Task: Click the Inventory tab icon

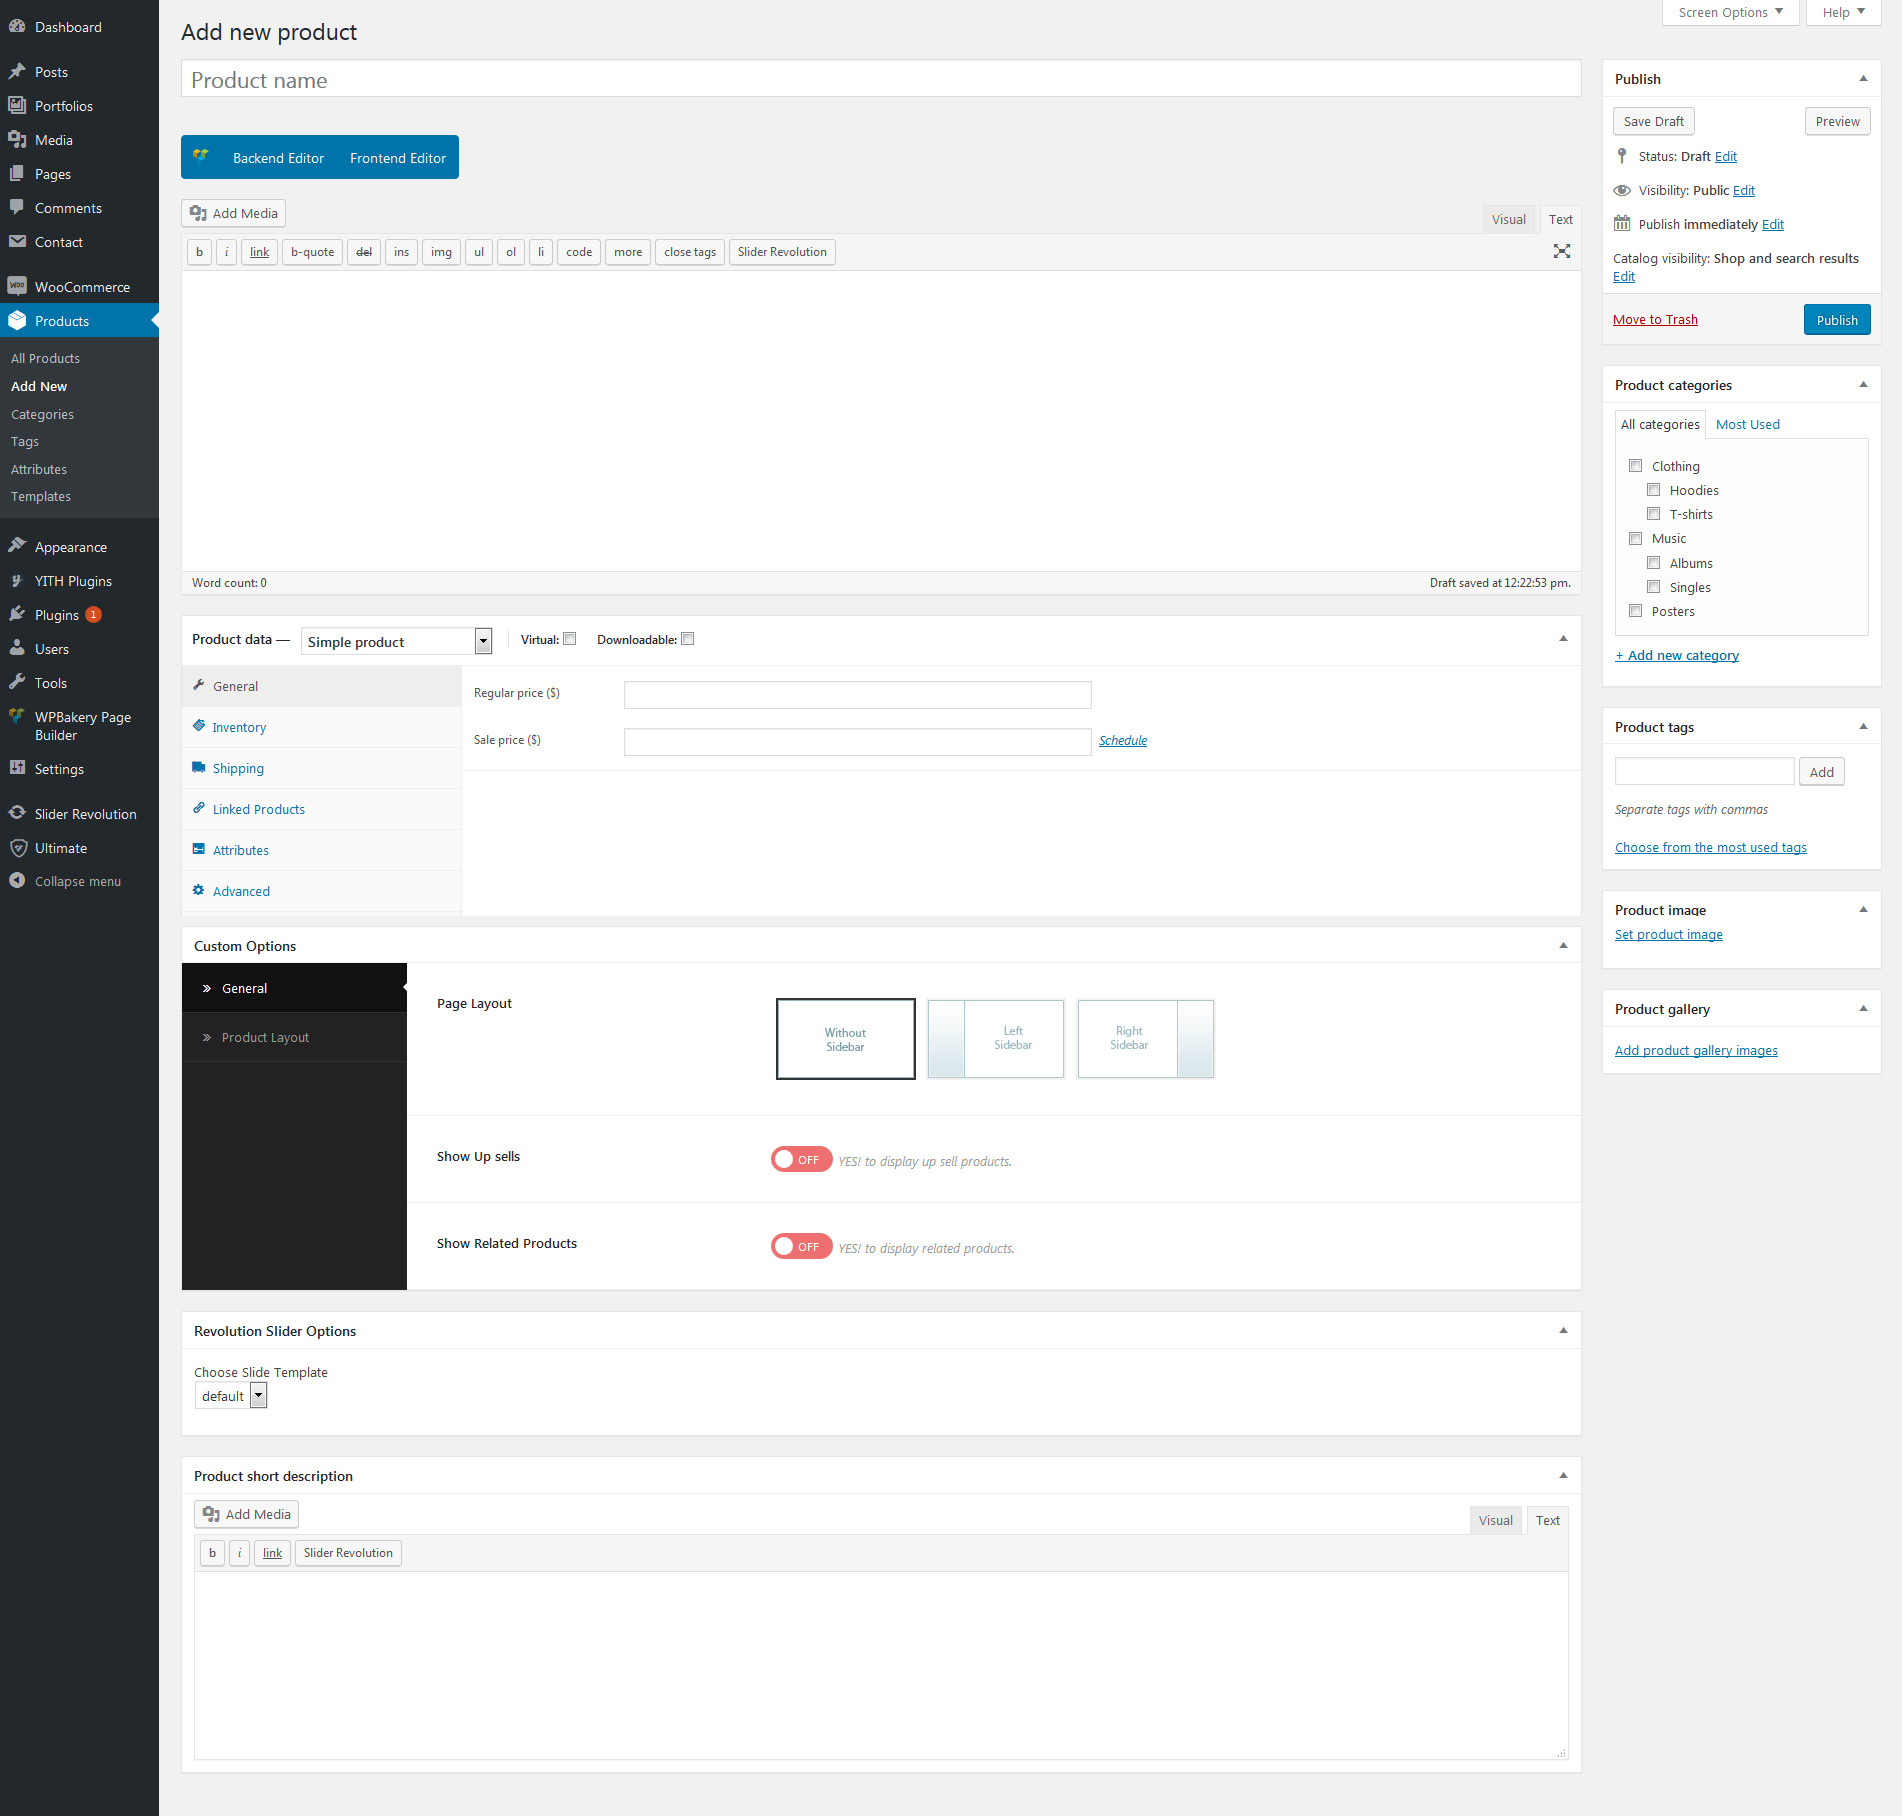Action: coord(199,726)
